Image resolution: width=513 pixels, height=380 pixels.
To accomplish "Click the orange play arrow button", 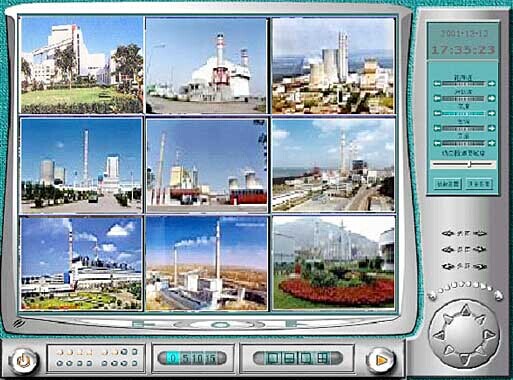I will [x=381, y=360].
